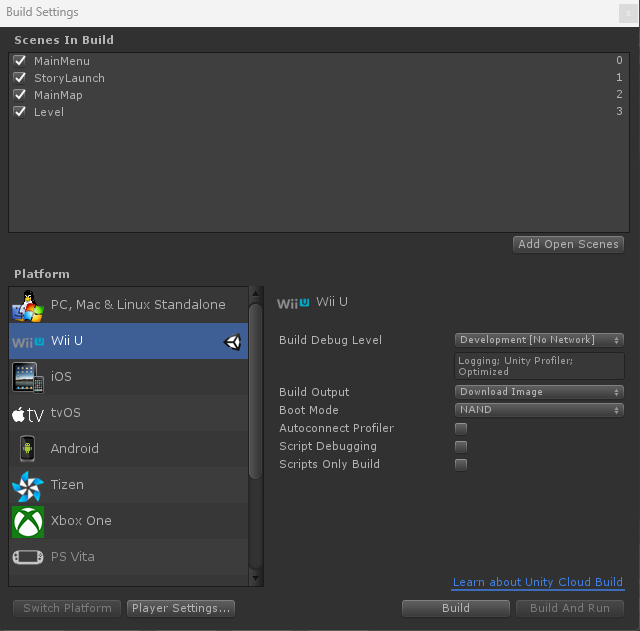Screen dimensions: 640x631
Task: Click platform list scroll down arrow
Action: (256, 578)
